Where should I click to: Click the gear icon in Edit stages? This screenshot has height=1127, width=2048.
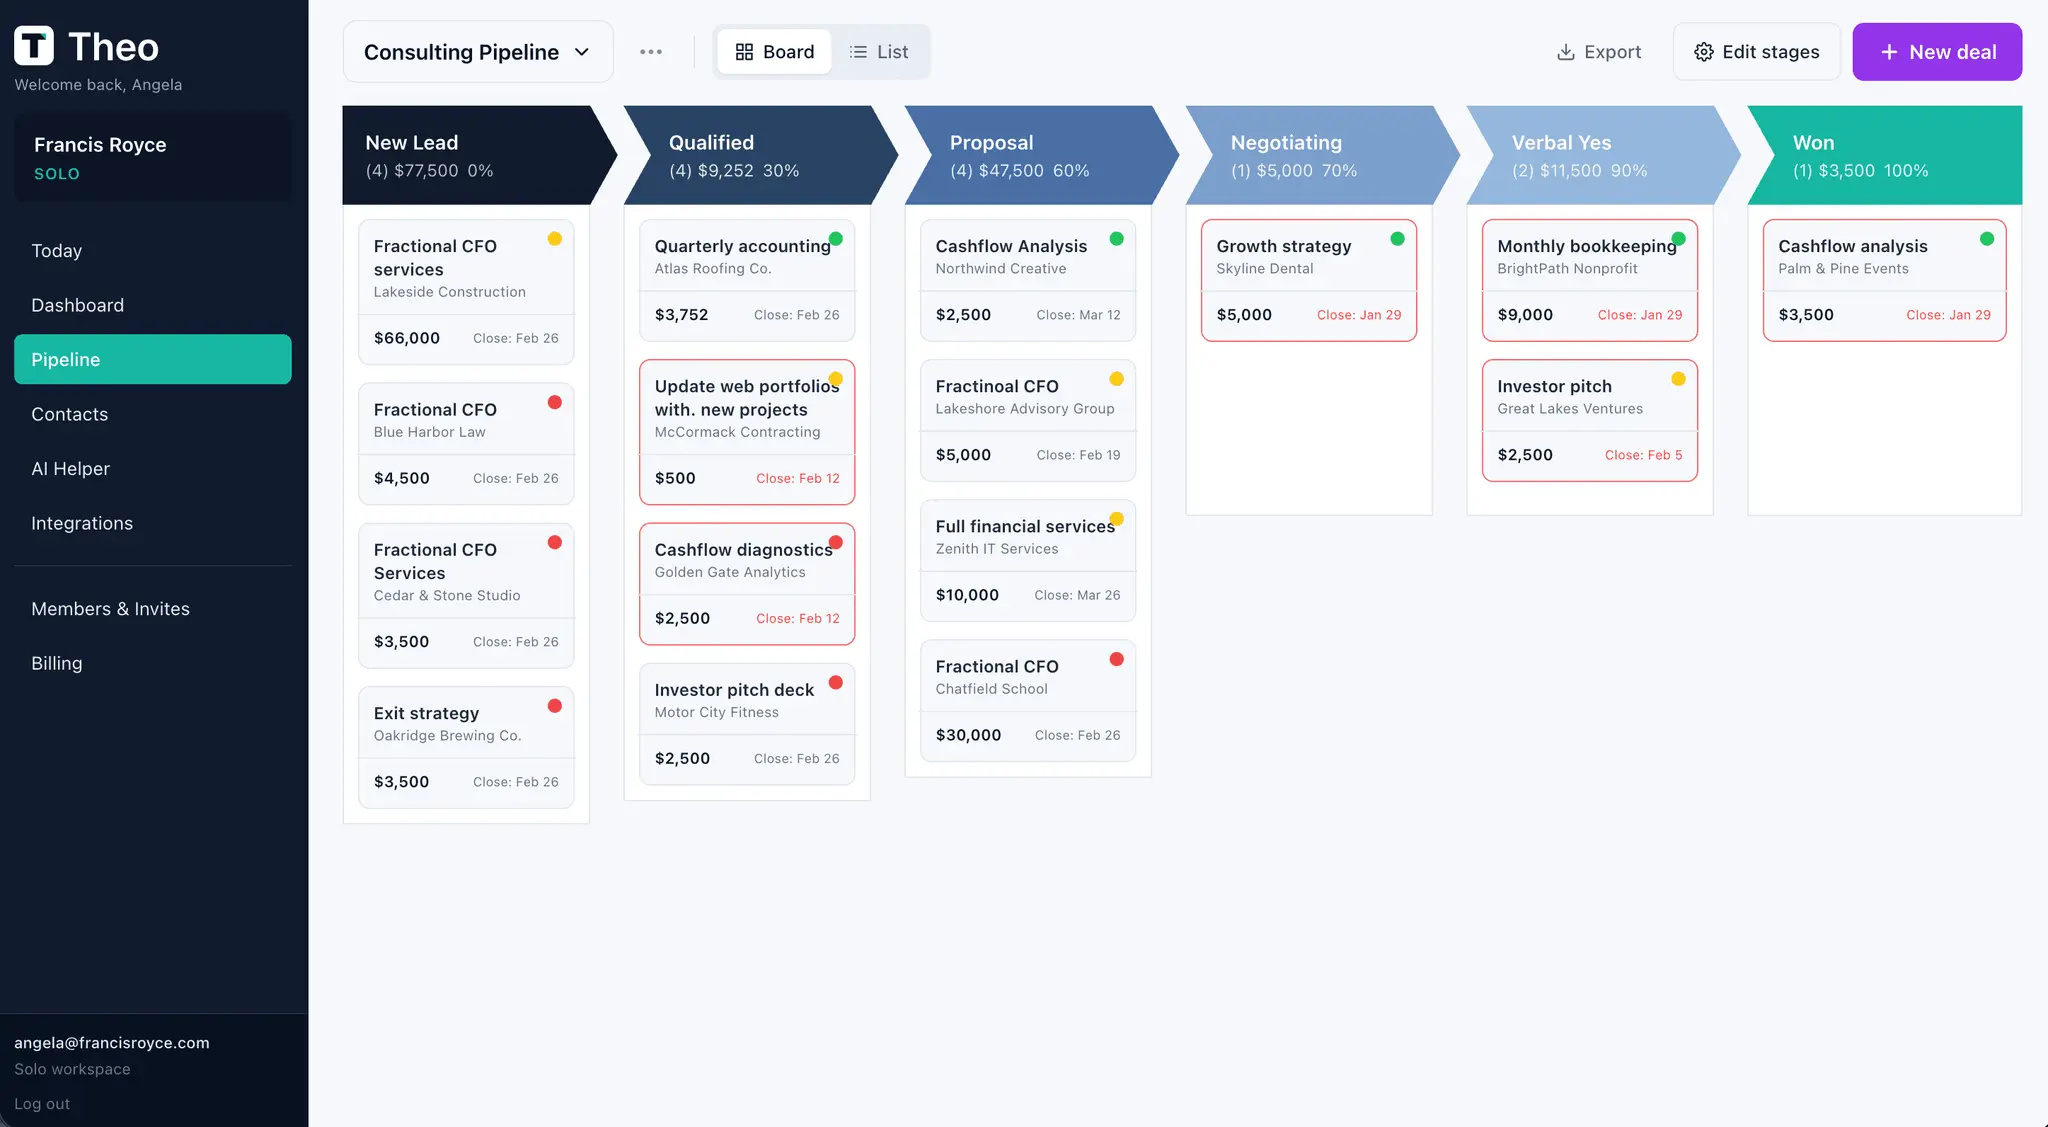coord(1704,52)
